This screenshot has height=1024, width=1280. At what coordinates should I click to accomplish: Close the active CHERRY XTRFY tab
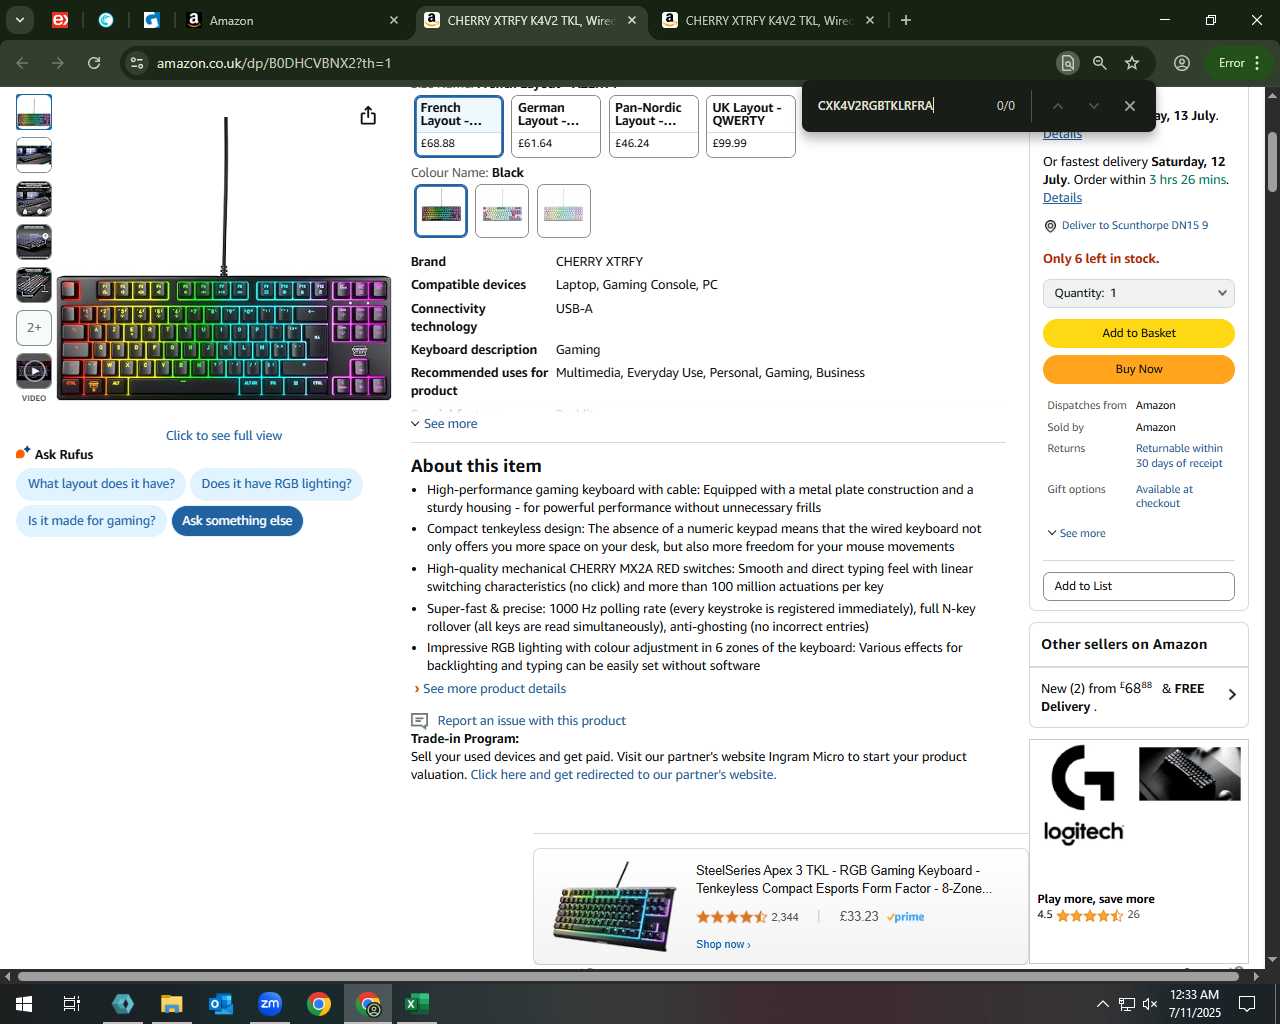[632, 20]
